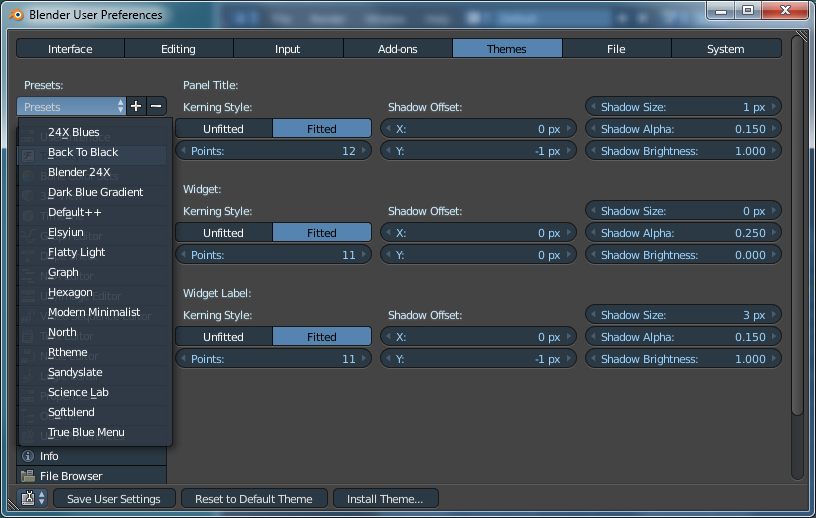This screenshot has width=816, height=518.
Task: Switch to the Themes tab
Action: (x=507, y=49)
